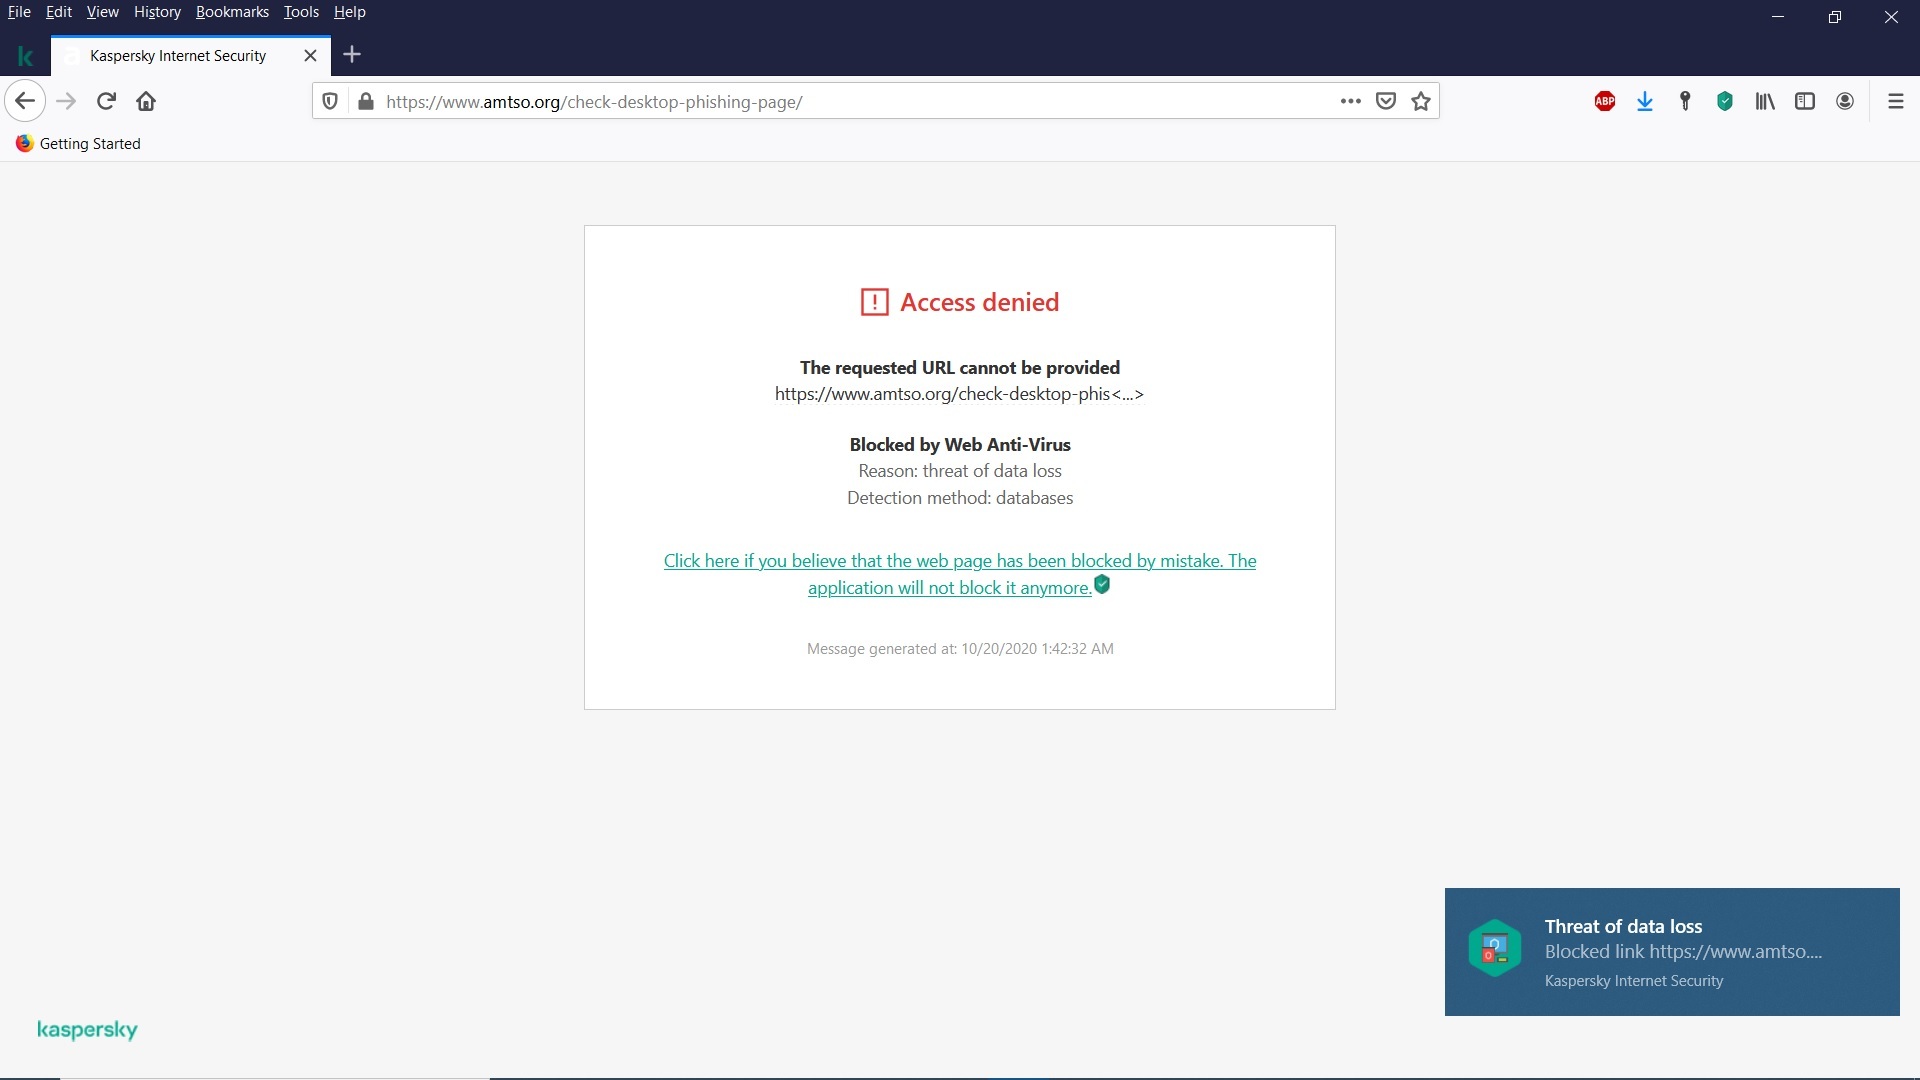The width and height of the screenshot is (1920, 1080).
Task: Click the key/pin extension icon
Action: click(1685, 101)
